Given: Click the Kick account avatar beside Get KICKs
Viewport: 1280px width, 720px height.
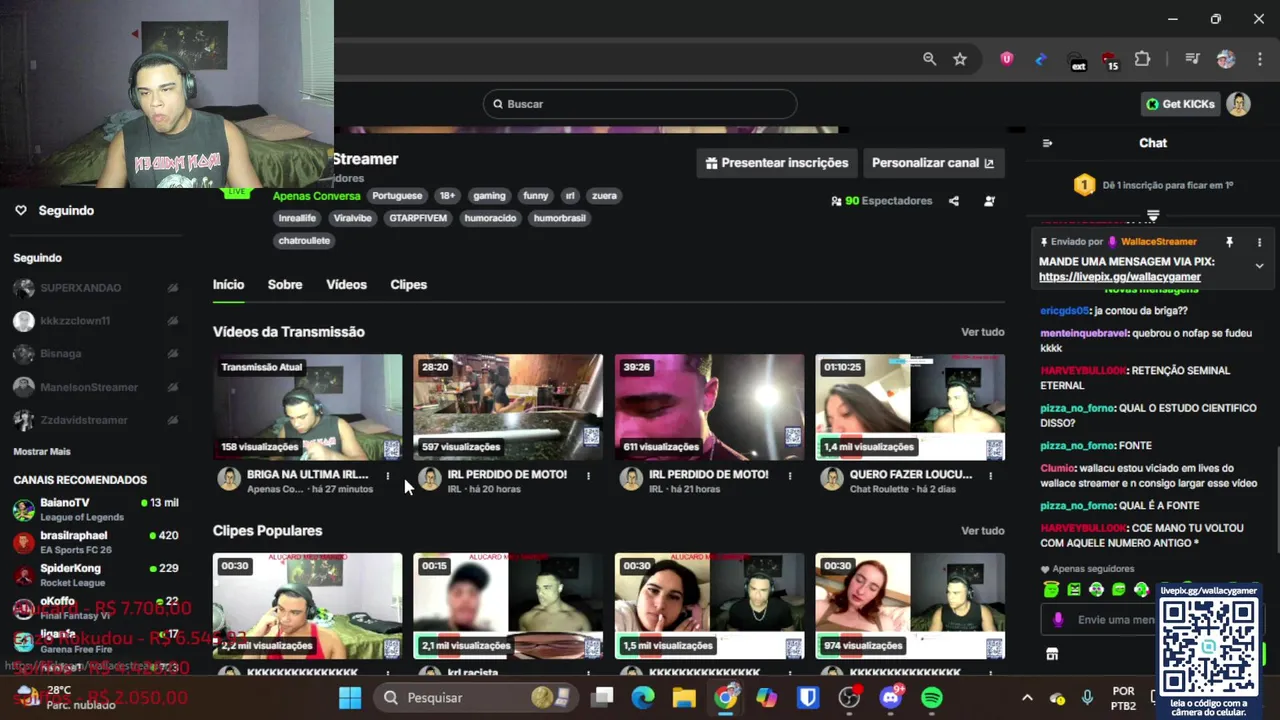Looking at the screenshot, I should click(1239, 104).
